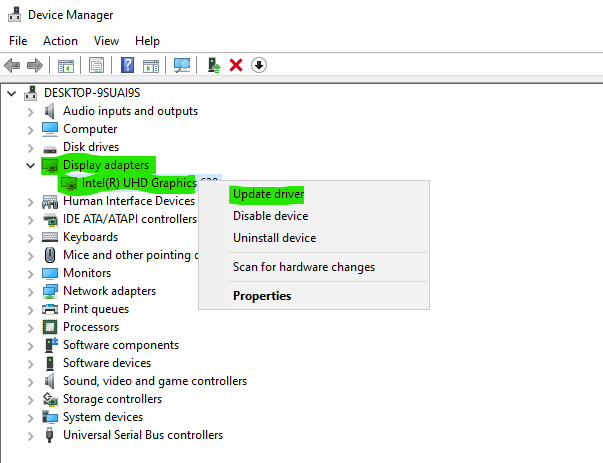Expand the Computer category
This screenshot has height=463, width=603.
[30, 130]
